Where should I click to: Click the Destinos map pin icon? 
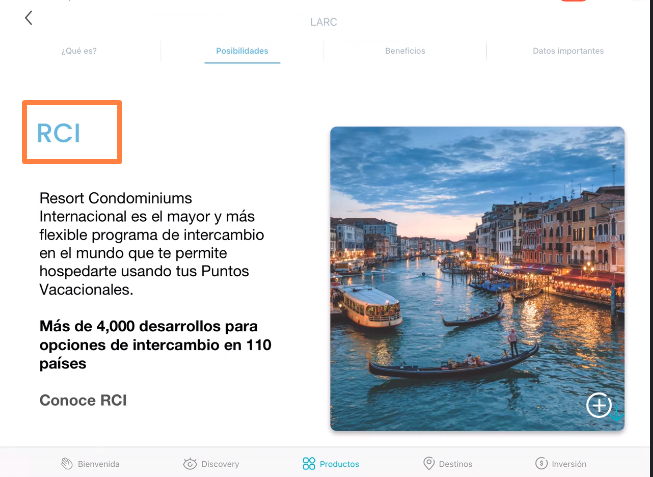click(x=429, y=463)
